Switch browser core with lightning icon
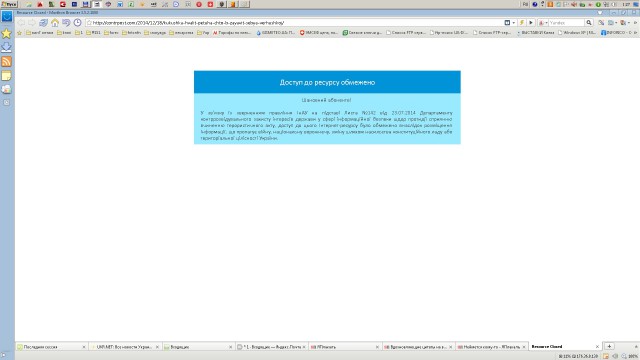 pyautogui.click(x=522, y=23)
